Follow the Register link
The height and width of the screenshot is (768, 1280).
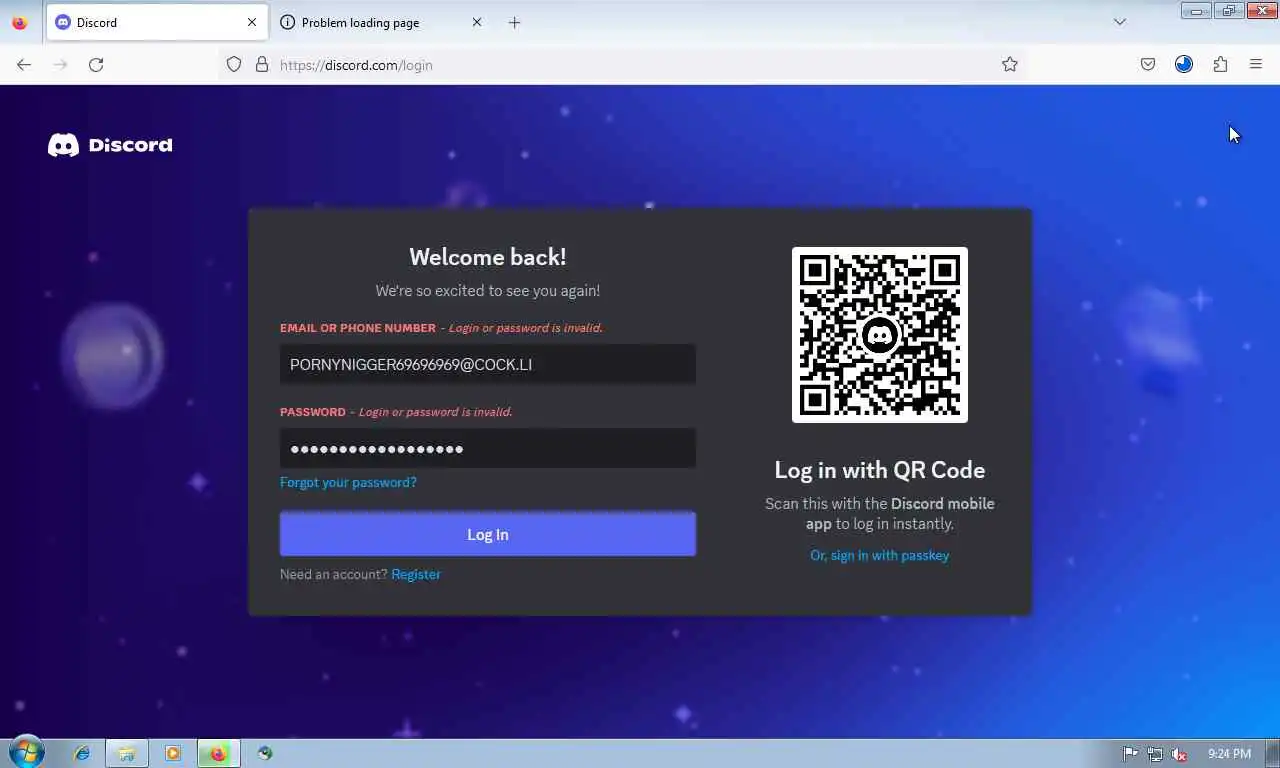point(416,574)
